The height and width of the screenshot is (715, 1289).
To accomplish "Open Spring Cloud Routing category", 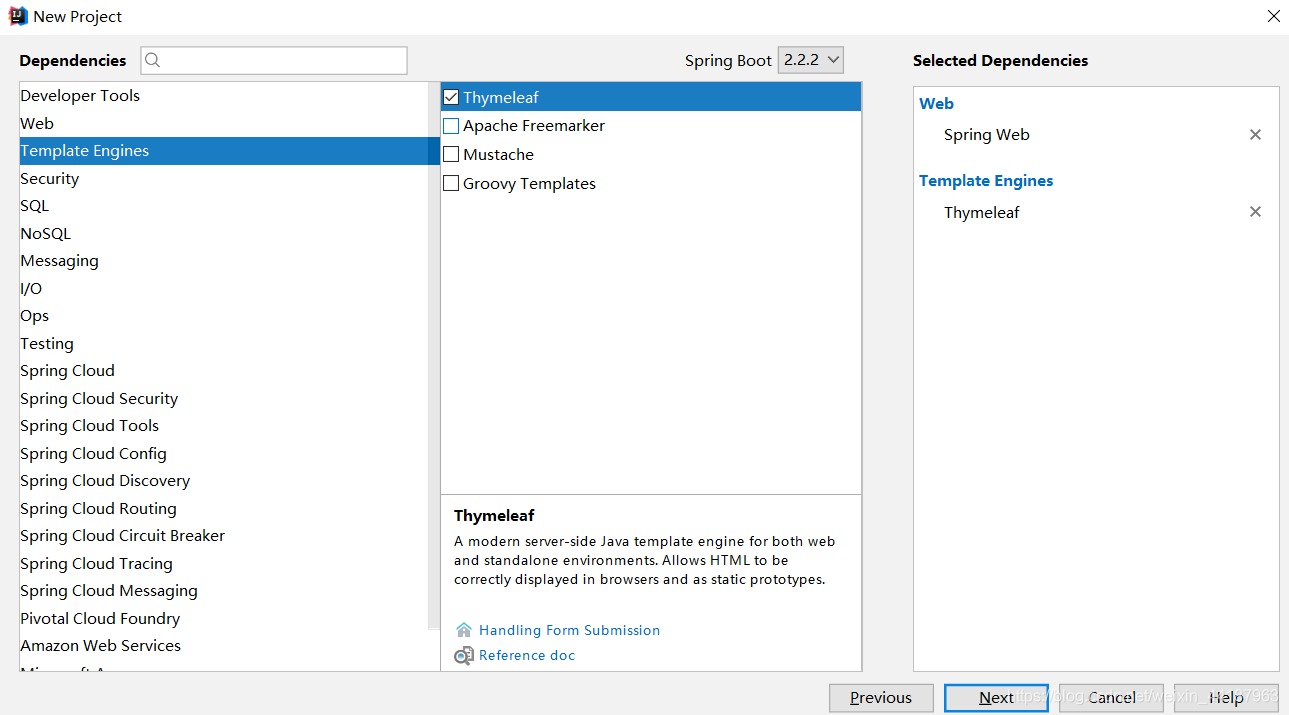I will click(225, 509).
